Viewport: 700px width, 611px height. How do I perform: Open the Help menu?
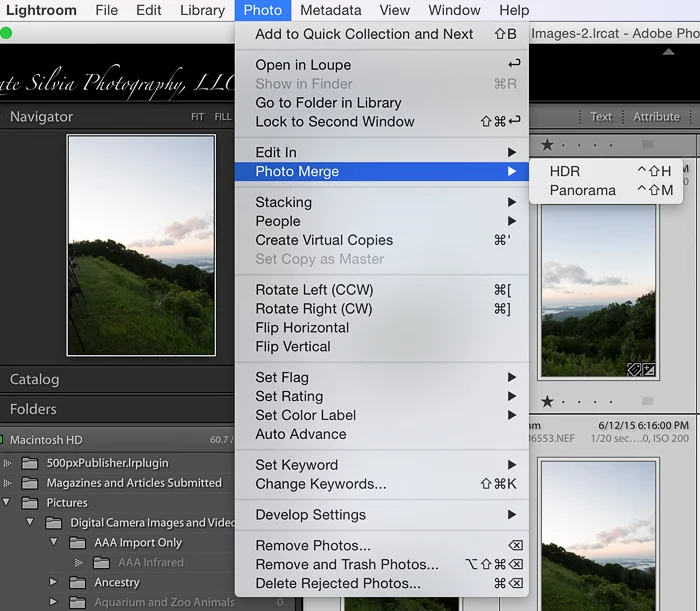coord(514,10)
